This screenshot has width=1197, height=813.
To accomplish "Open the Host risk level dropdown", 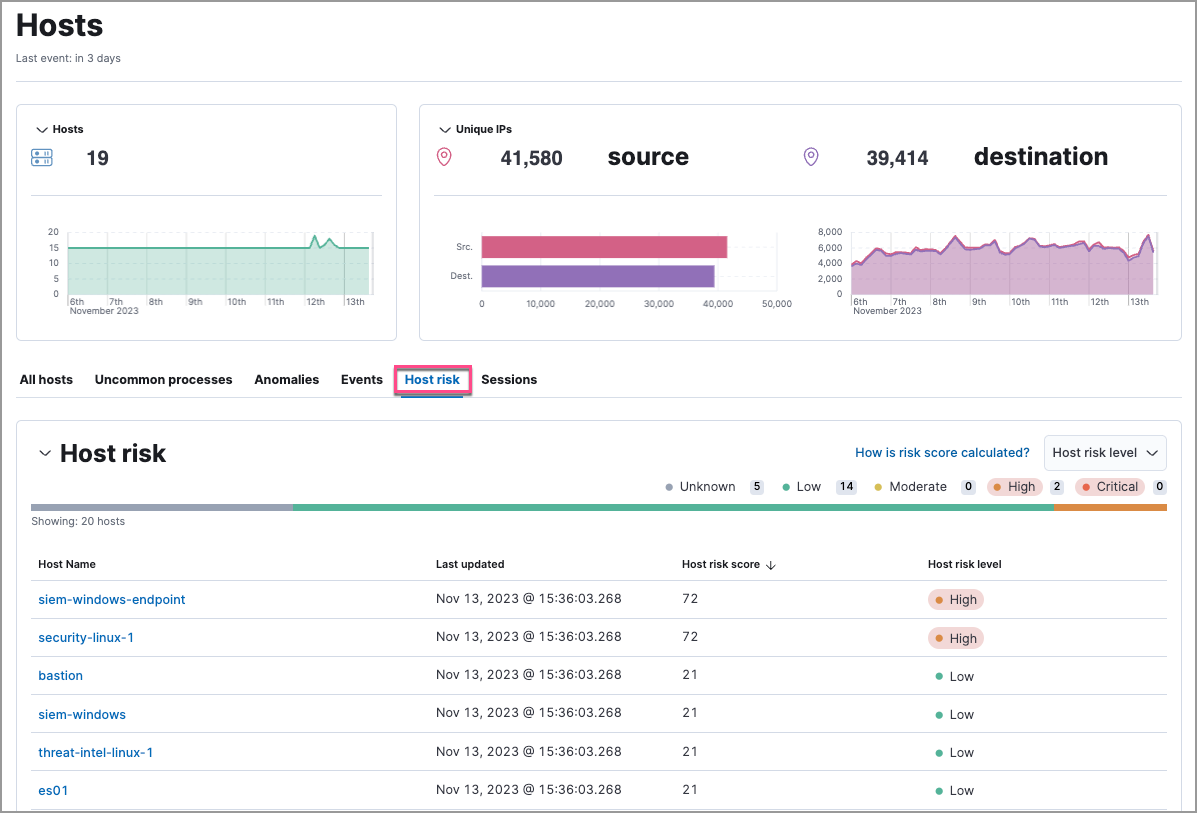I will [1104, 452].
